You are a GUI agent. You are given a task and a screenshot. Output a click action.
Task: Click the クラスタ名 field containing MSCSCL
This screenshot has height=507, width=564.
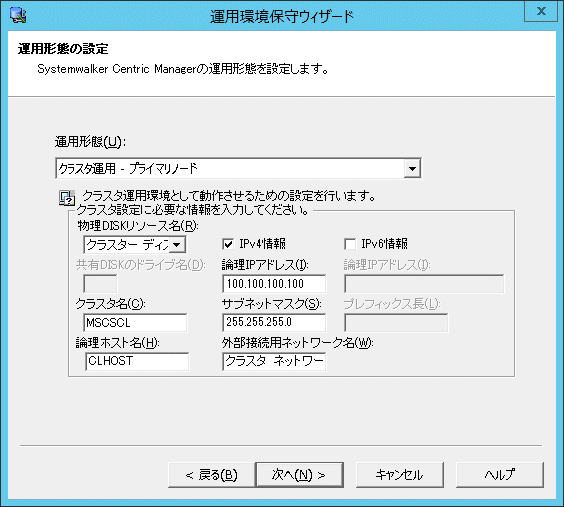(135, 323)
